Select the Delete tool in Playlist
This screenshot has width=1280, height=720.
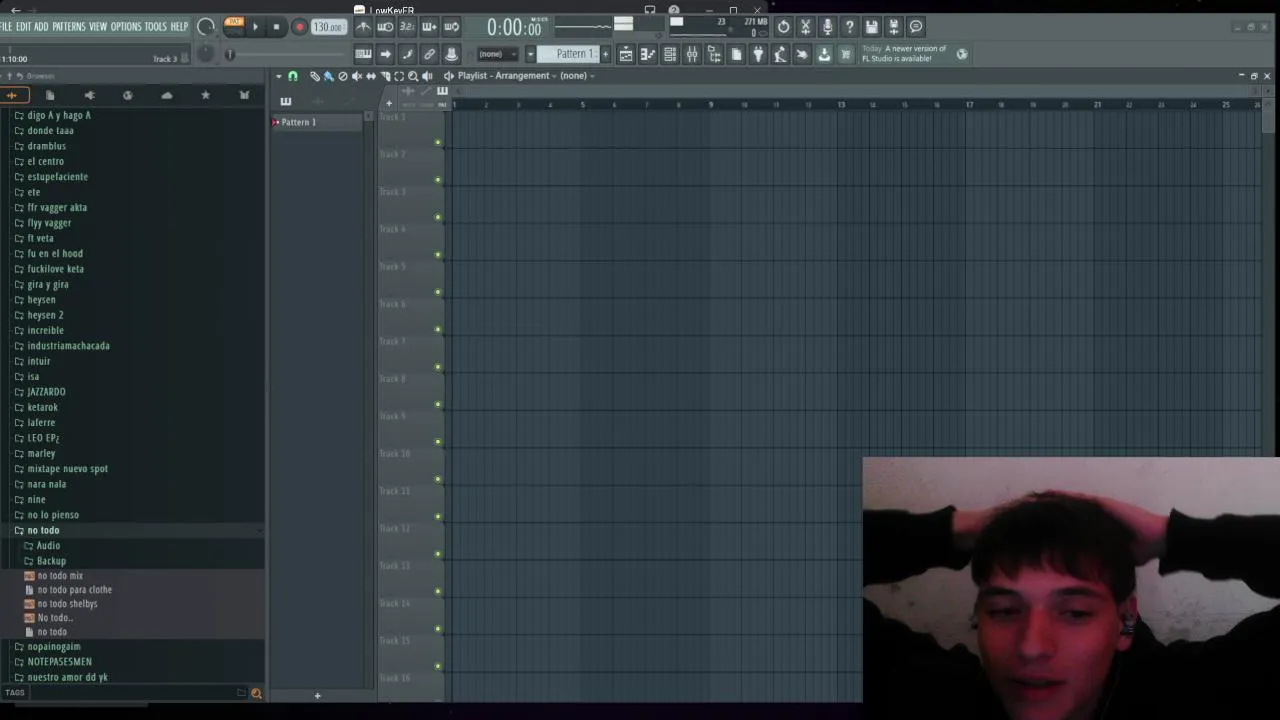[342, 76]
